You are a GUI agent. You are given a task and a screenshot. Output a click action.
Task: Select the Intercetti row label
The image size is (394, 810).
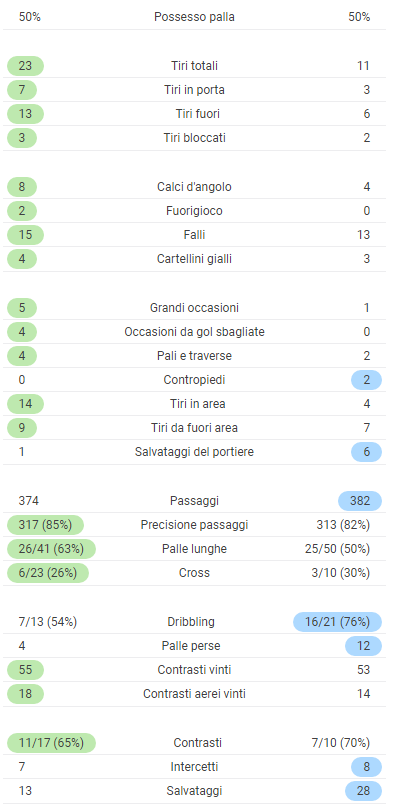point(194,767)
